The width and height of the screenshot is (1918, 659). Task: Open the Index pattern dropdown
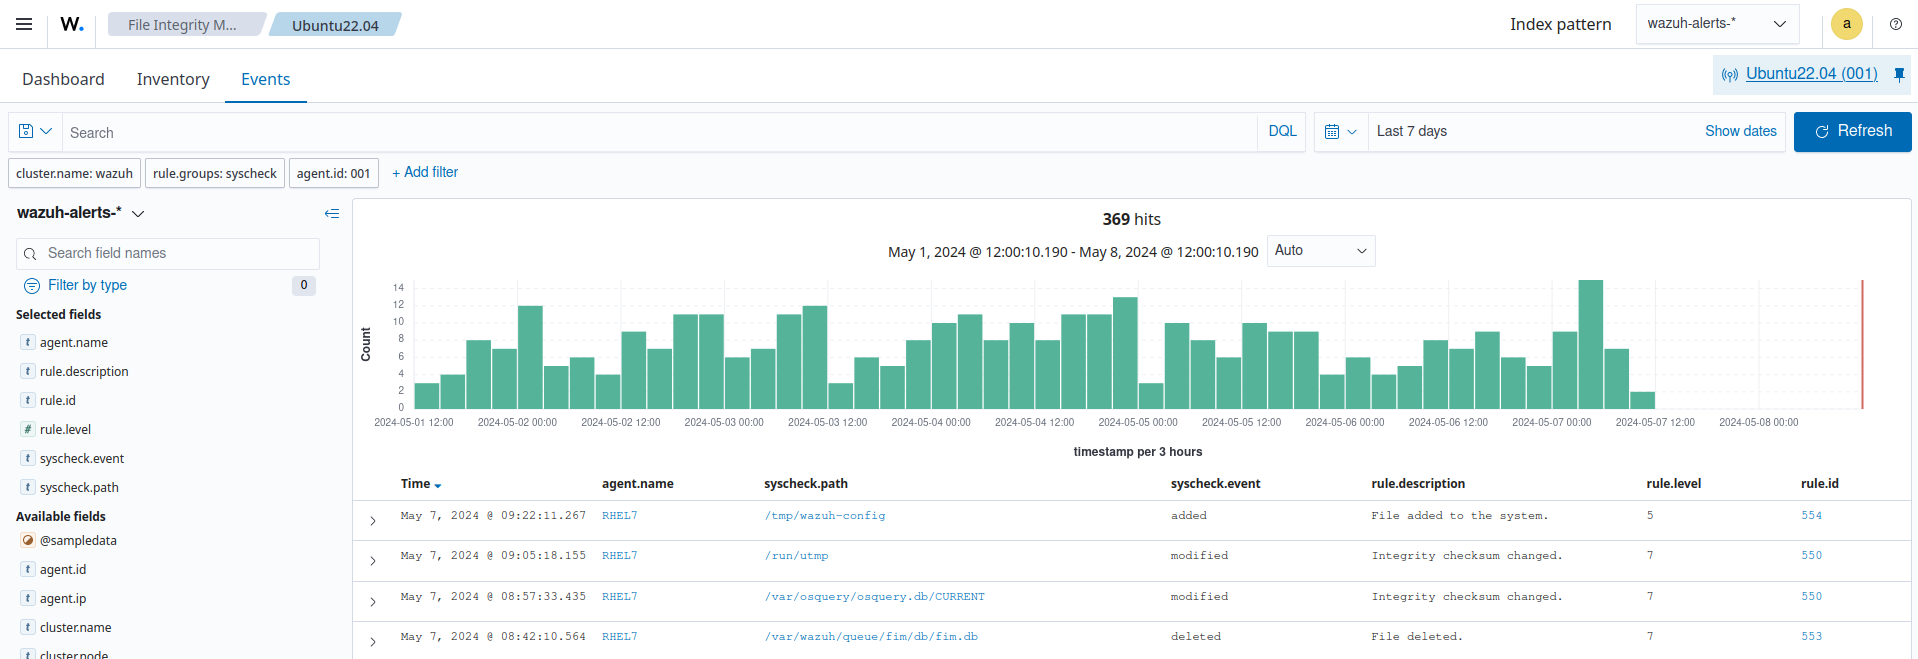click(1716, 24)
